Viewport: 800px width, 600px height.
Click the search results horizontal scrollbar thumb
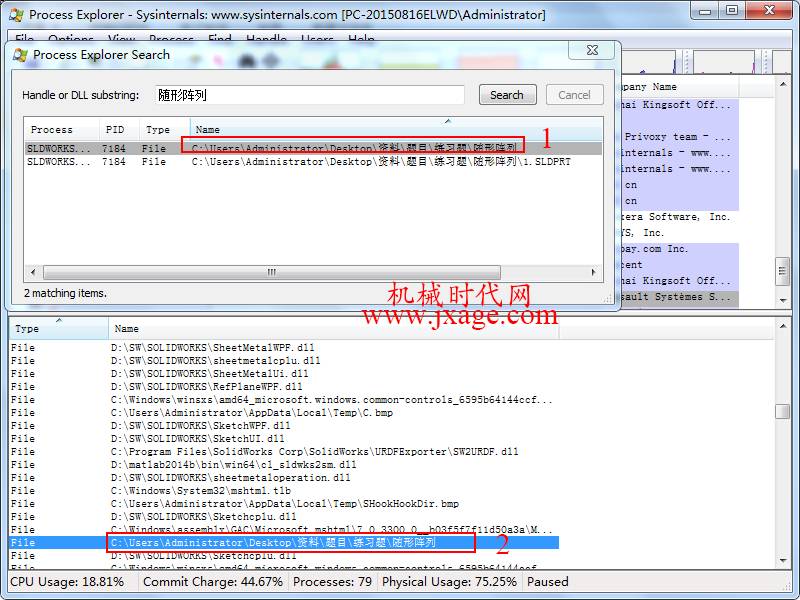[x=271, y=272]
